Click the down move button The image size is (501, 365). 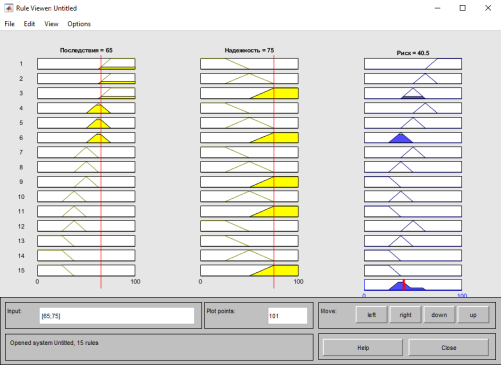coord(439,315)
